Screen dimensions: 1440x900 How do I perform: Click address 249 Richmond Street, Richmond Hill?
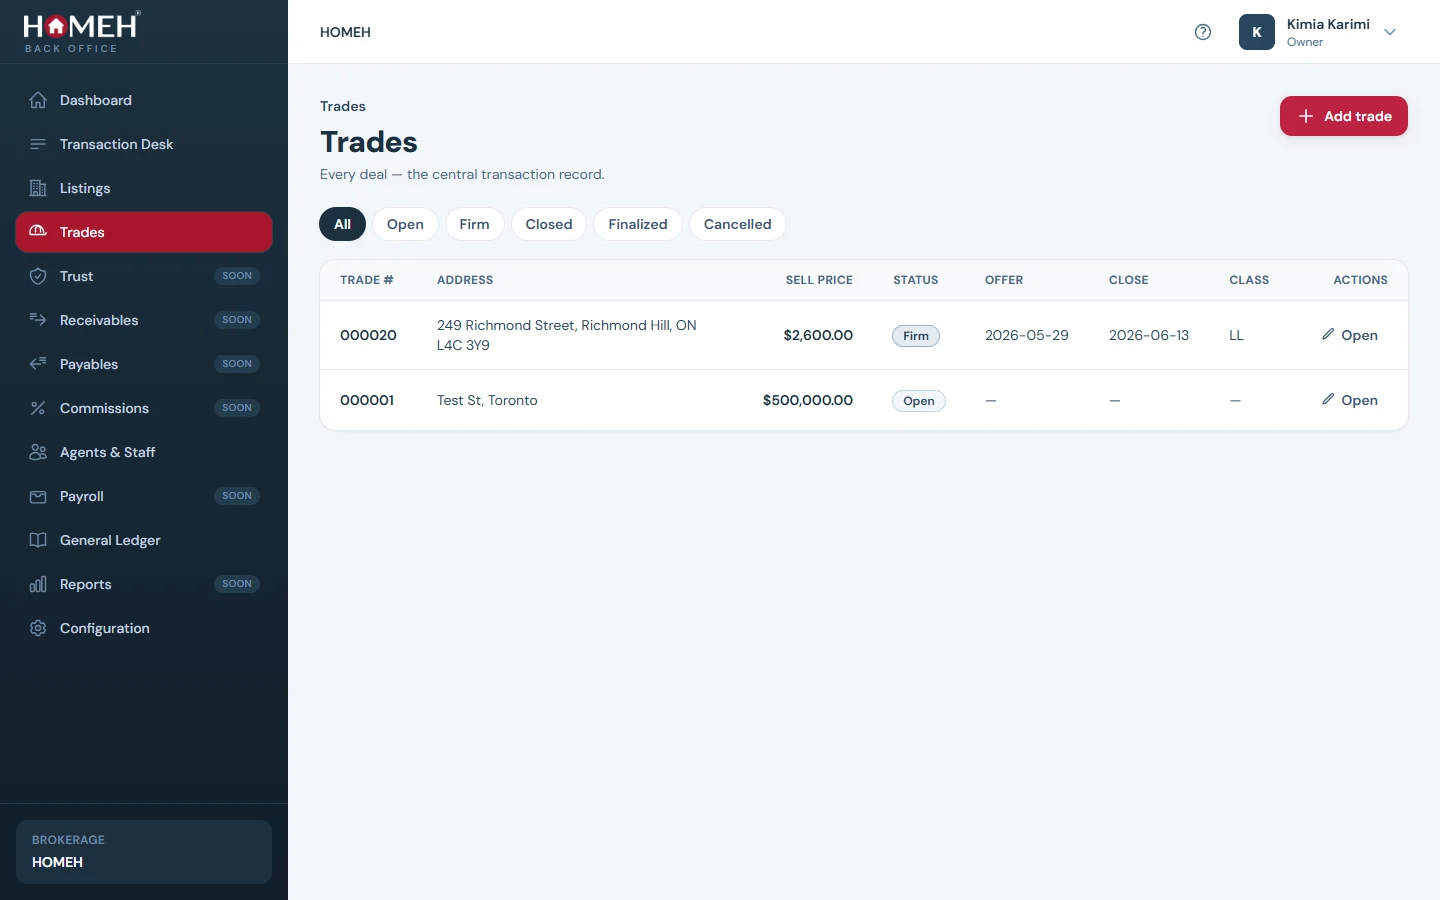click(x=567, y=335)
